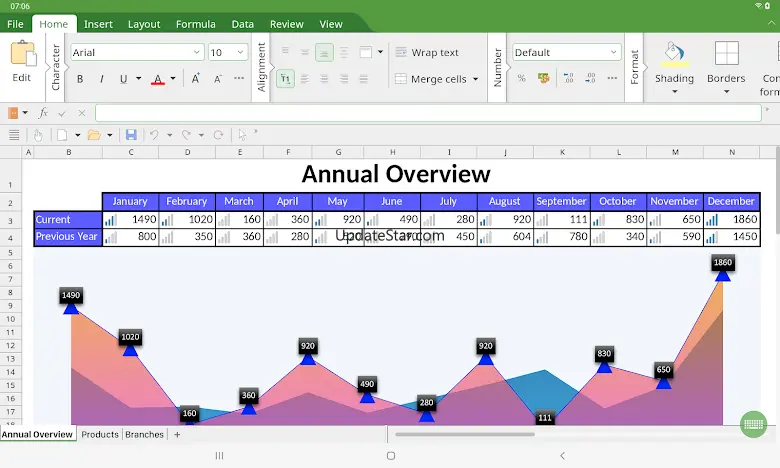Screen dimensions: 780x468
Task: Click the decrease decimal places icon
Action: [590, 78]
